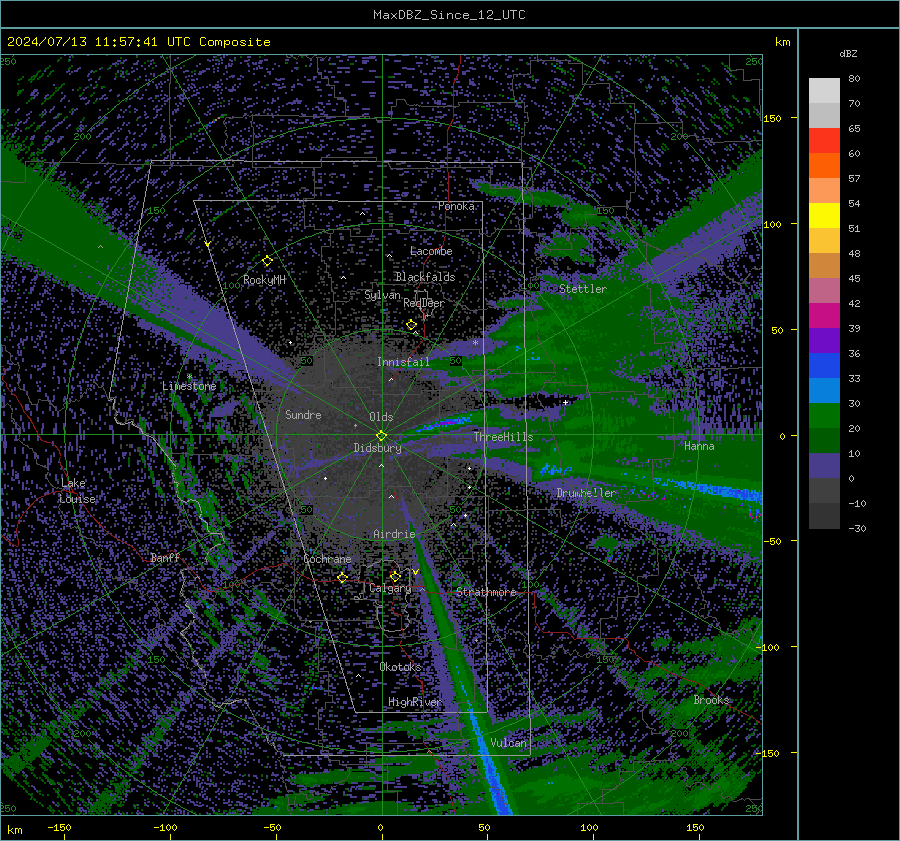Click the RockyMH label
This screenshot has height=841, width=900.
[264, 280]
